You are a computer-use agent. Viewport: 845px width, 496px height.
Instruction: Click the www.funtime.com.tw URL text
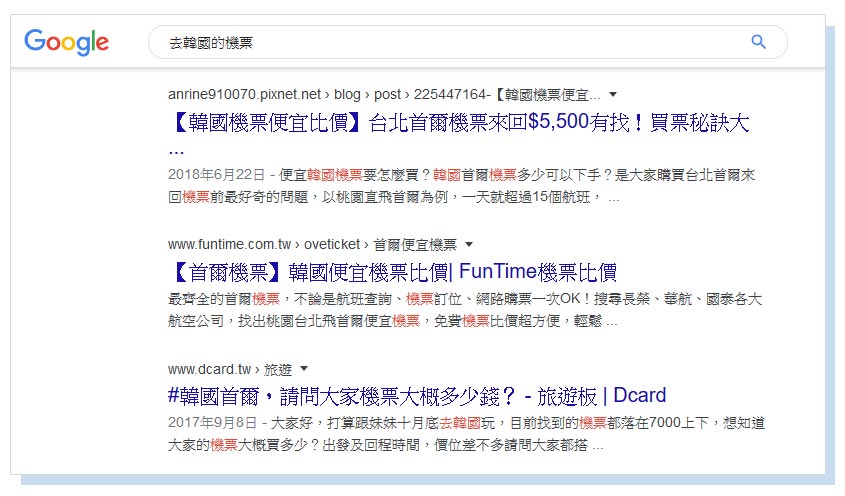[220, 244]
